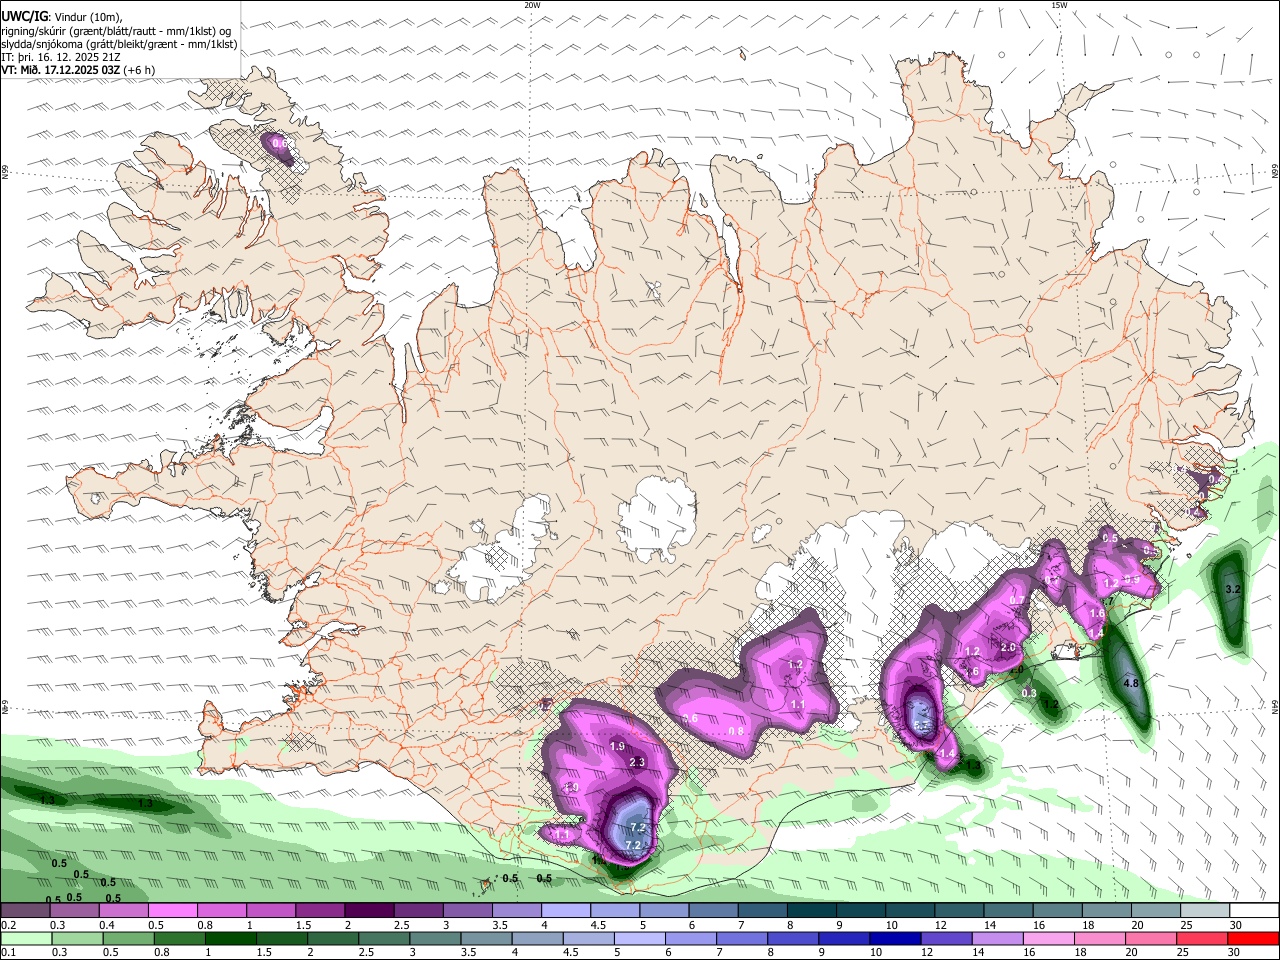Pick the dark green 1 swatch in the lower legend row
Image resolution: width=1280 pixels, height=960 pixels.
tap(230, 938)
